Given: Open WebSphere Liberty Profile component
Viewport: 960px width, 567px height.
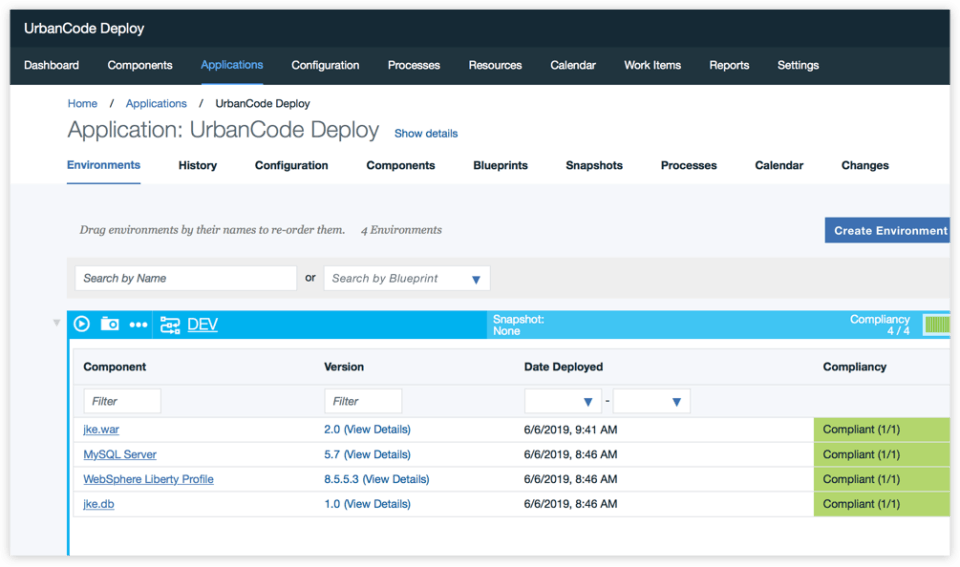Looking at the screenshot, I should (x=149, y=479).
